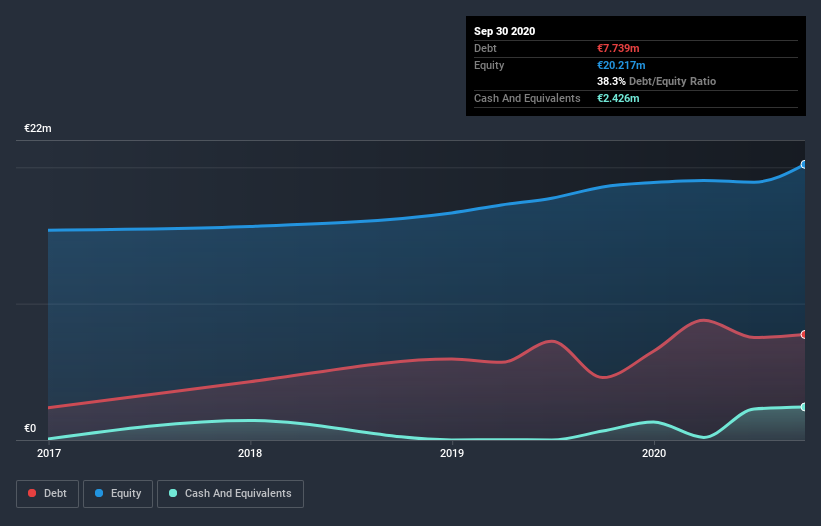The image size is (821, 526).
Task: Click the Sep 30 2020 tooltip date
Action: pyautogui.click(x=505, y=31)
